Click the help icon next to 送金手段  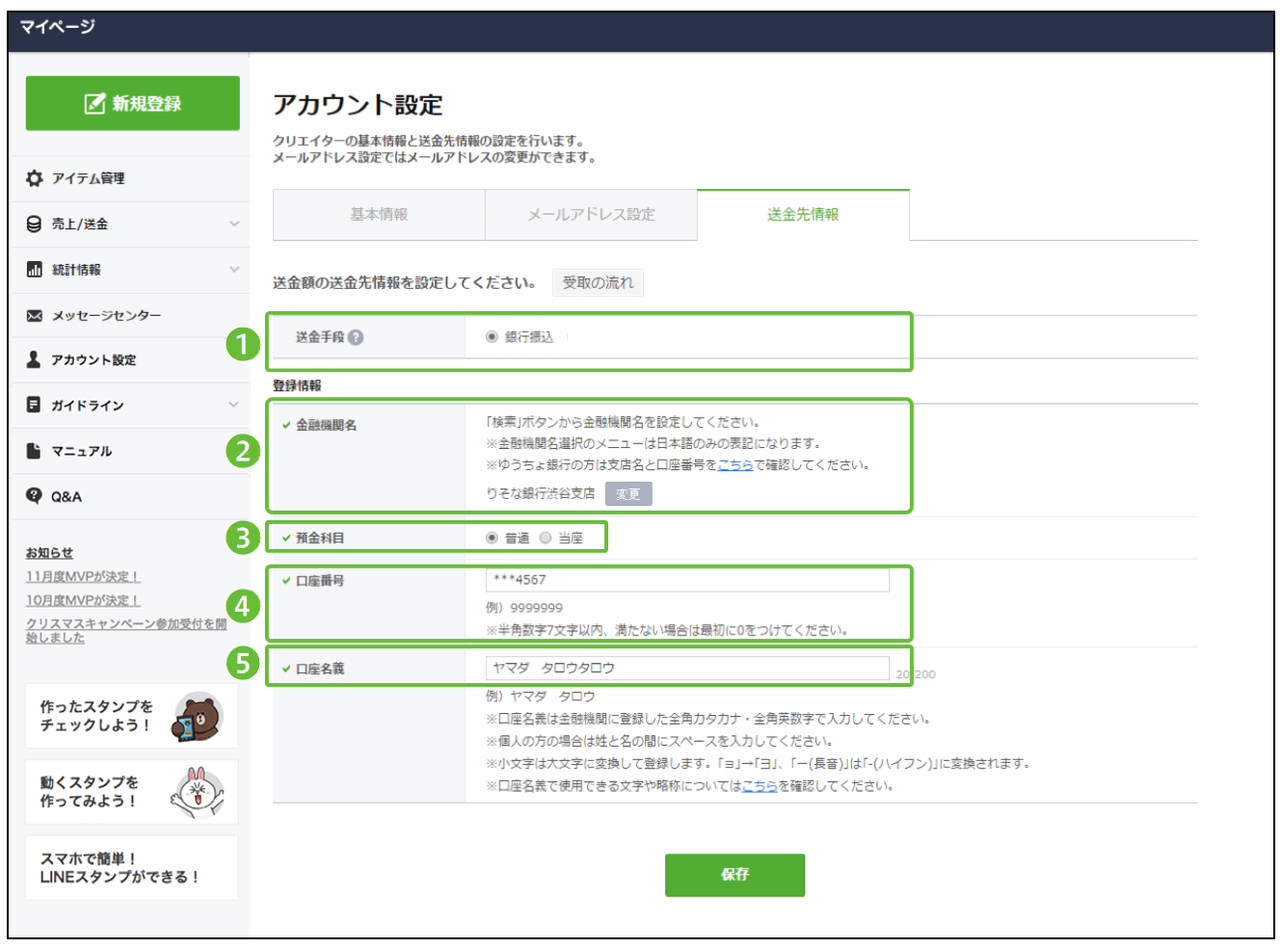357,338
